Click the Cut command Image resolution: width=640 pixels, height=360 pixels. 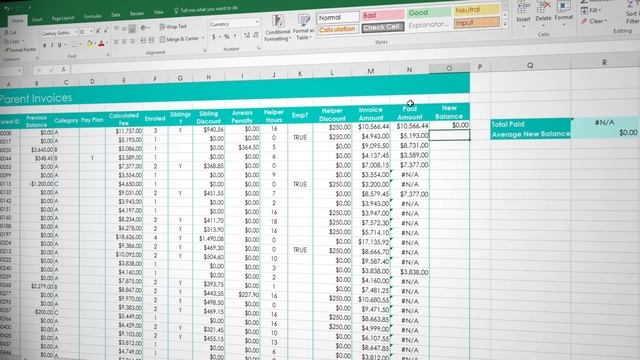point(11,32)
